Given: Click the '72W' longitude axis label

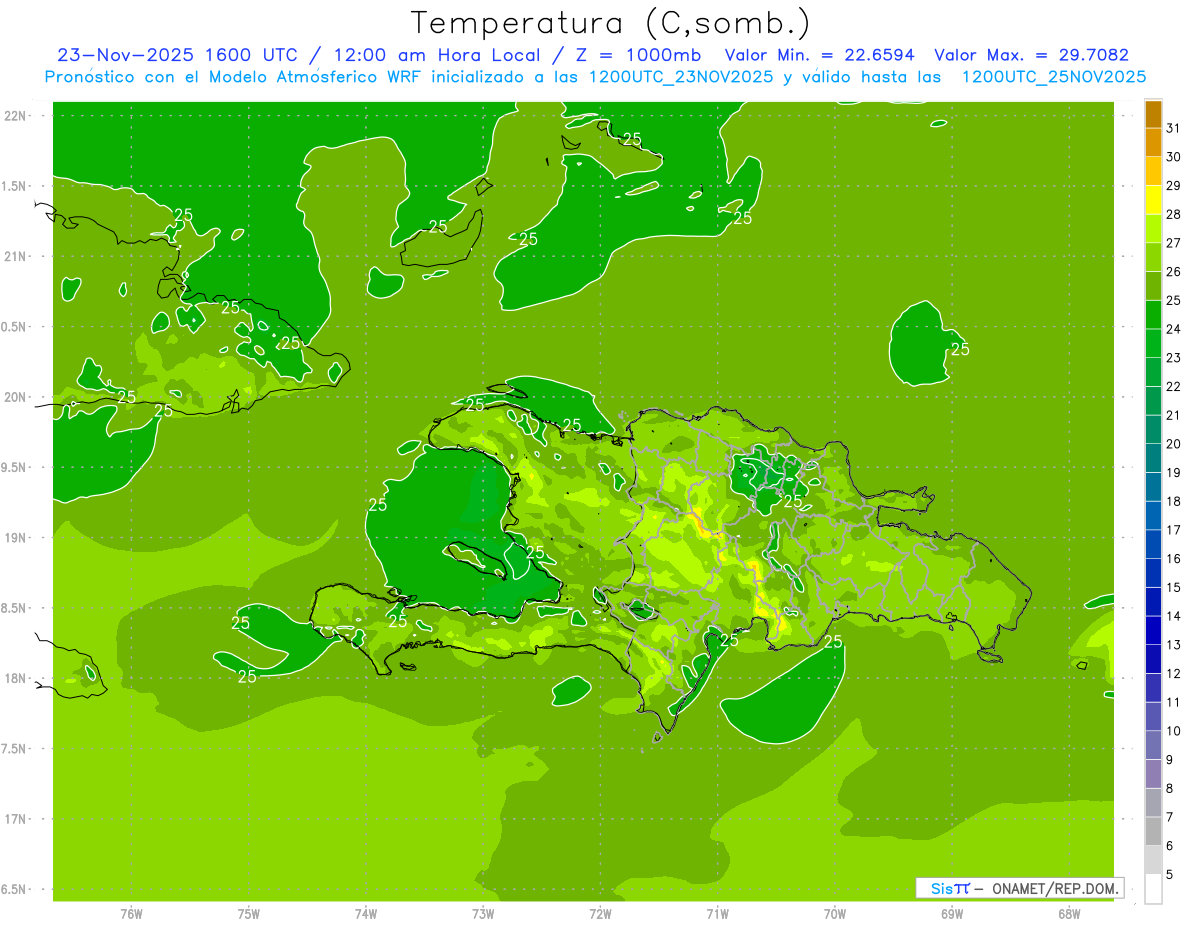Looking at the screenshot, I should pyautogui.click(x=600, y=914).
